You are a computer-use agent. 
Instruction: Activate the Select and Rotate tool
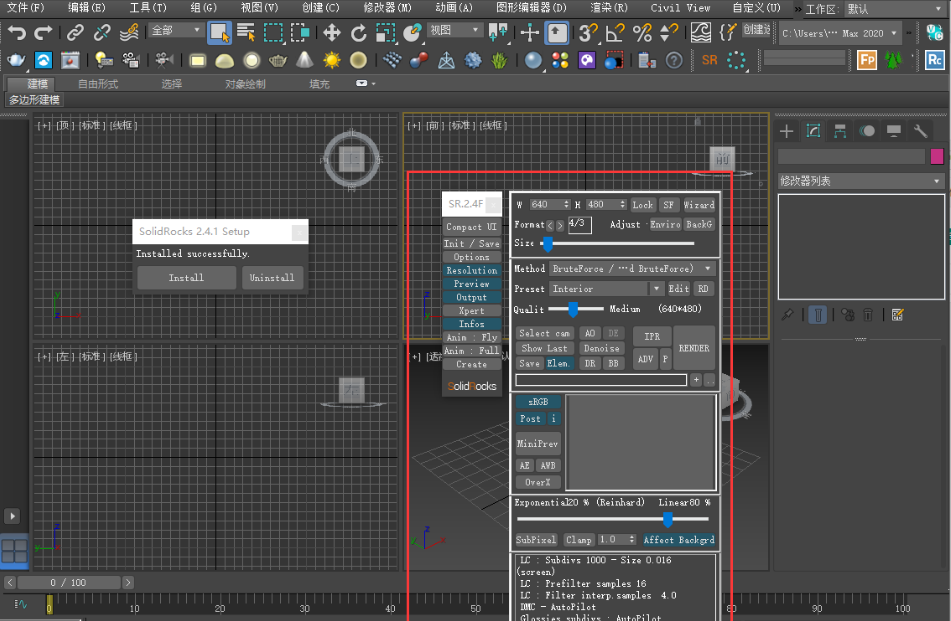[x=358, y=32]
